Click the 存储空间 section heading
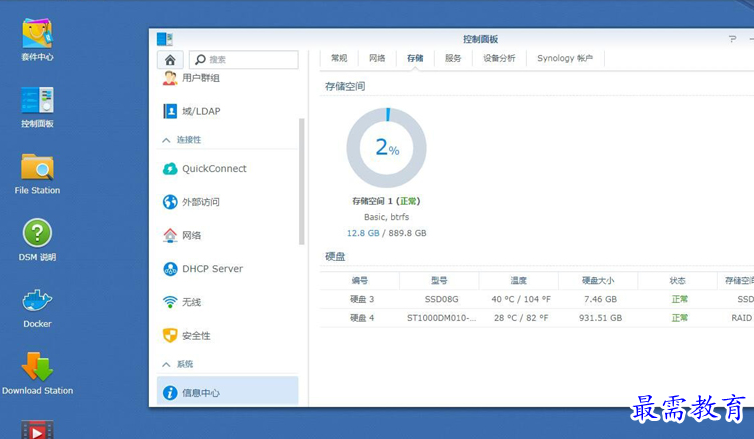 [x=345, y=87]
